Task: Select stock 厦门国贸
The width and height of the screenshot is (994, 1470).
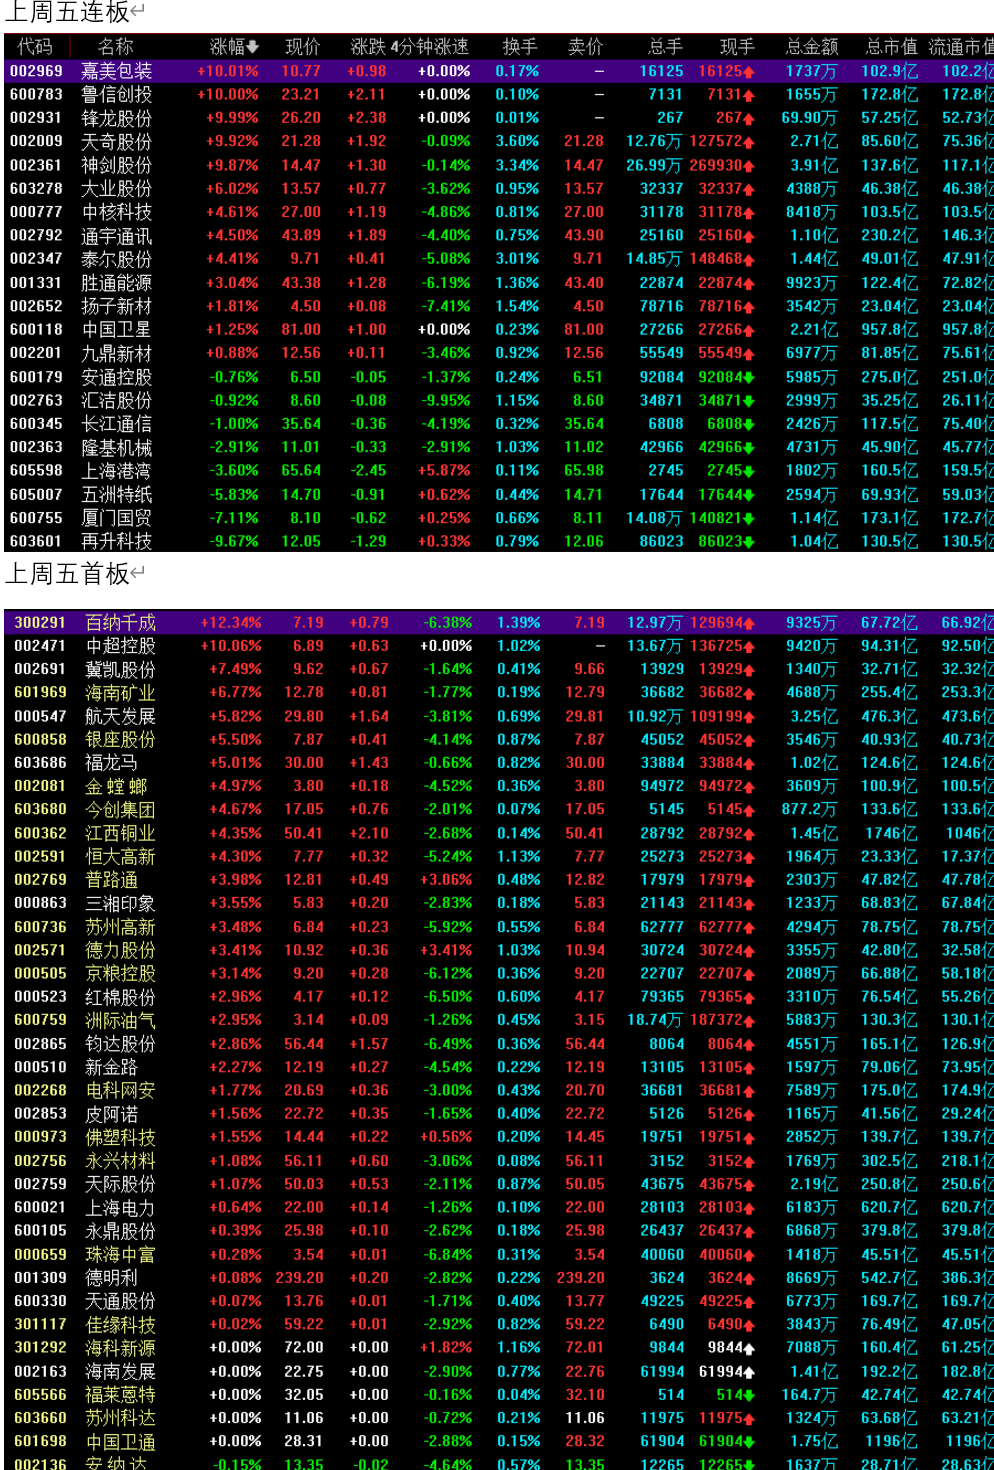Action: [x=117, y=518]
